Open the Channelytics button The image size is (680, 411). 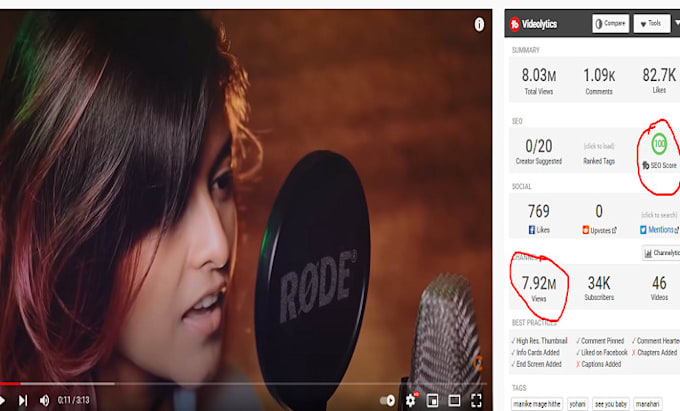[661, 253]
